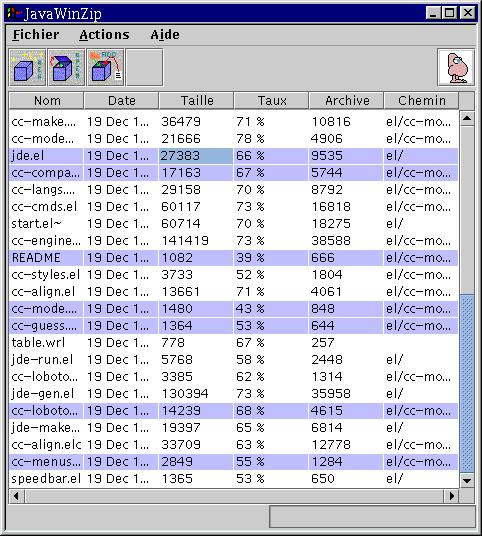Image resolution: width=482 pixels, height=536 pixels.
Task: Click the blank fourth toolbar button
Action: [x=144, y=67]
